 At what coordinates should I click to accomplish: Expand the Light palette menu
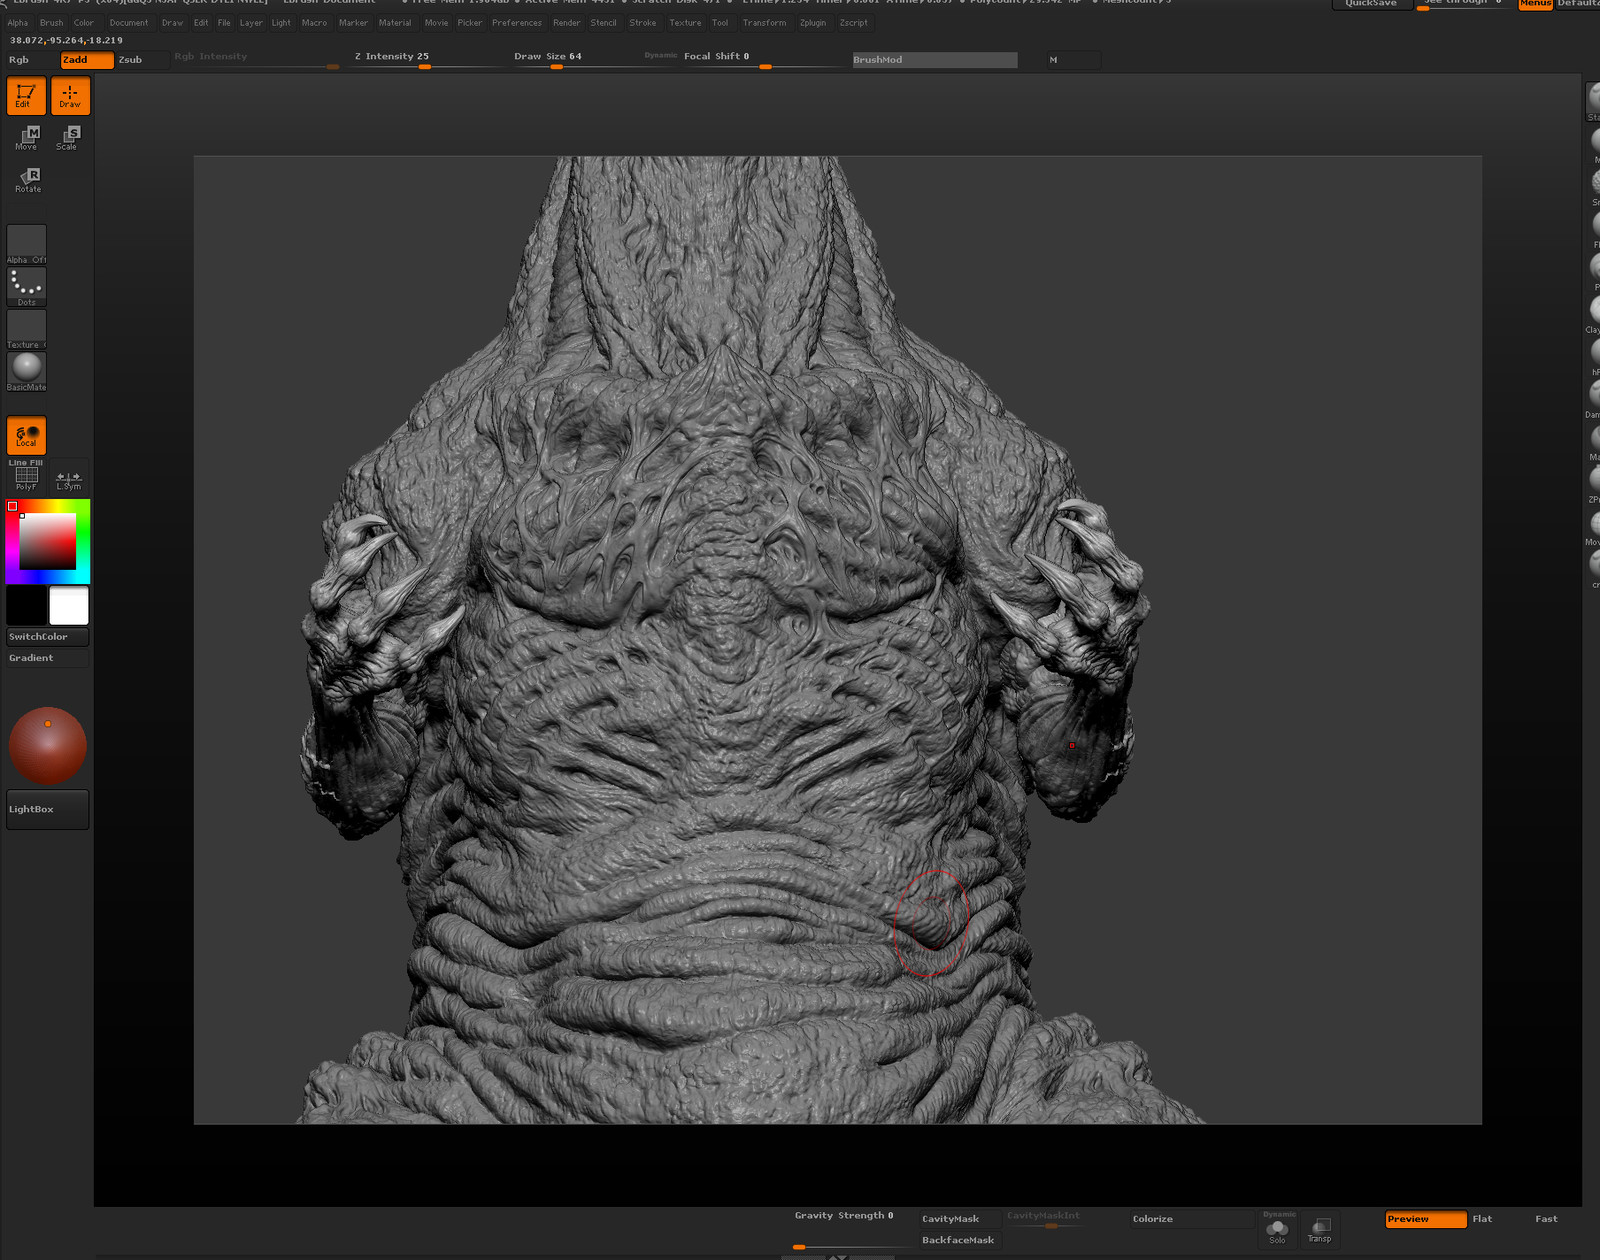click(281, 23)
